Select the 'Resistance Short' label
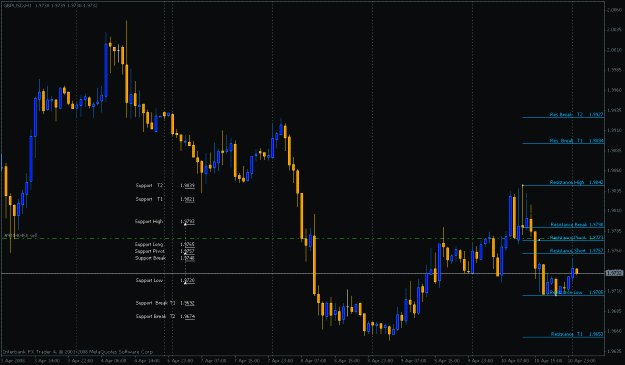The image size is (625, 365). (x=568, y=251)
